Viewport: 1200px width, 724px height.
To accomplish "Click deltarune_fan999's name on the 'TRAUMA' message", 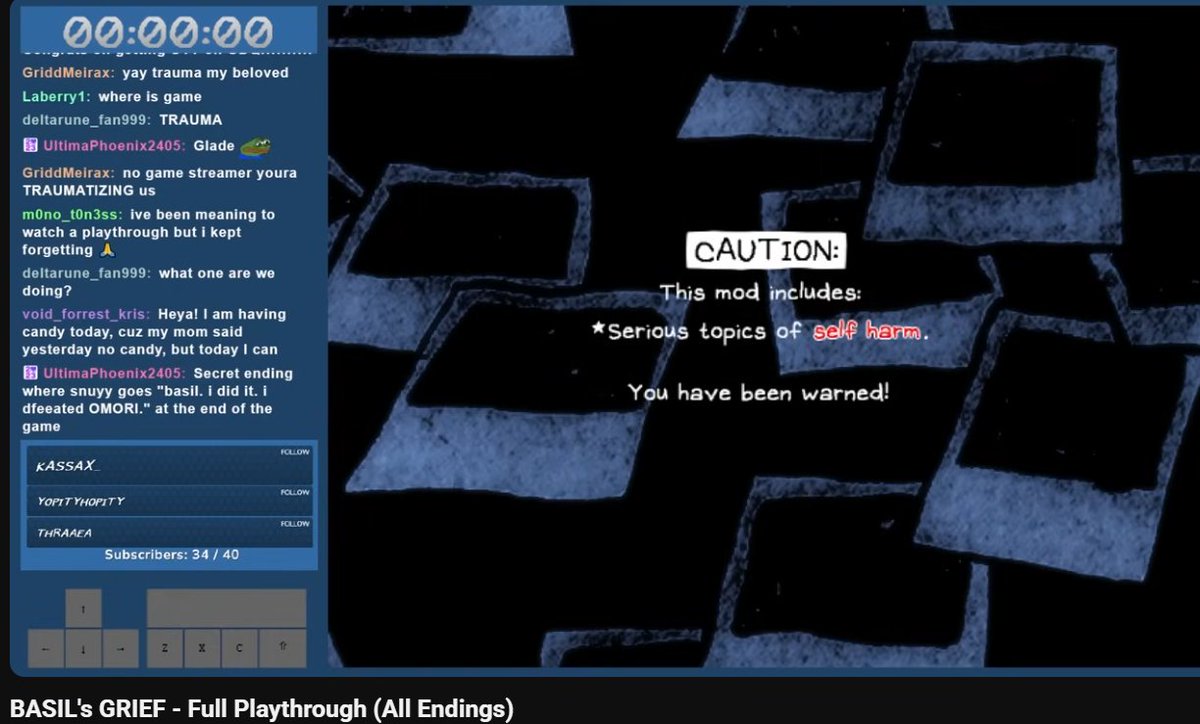I will tap(86, 120).
